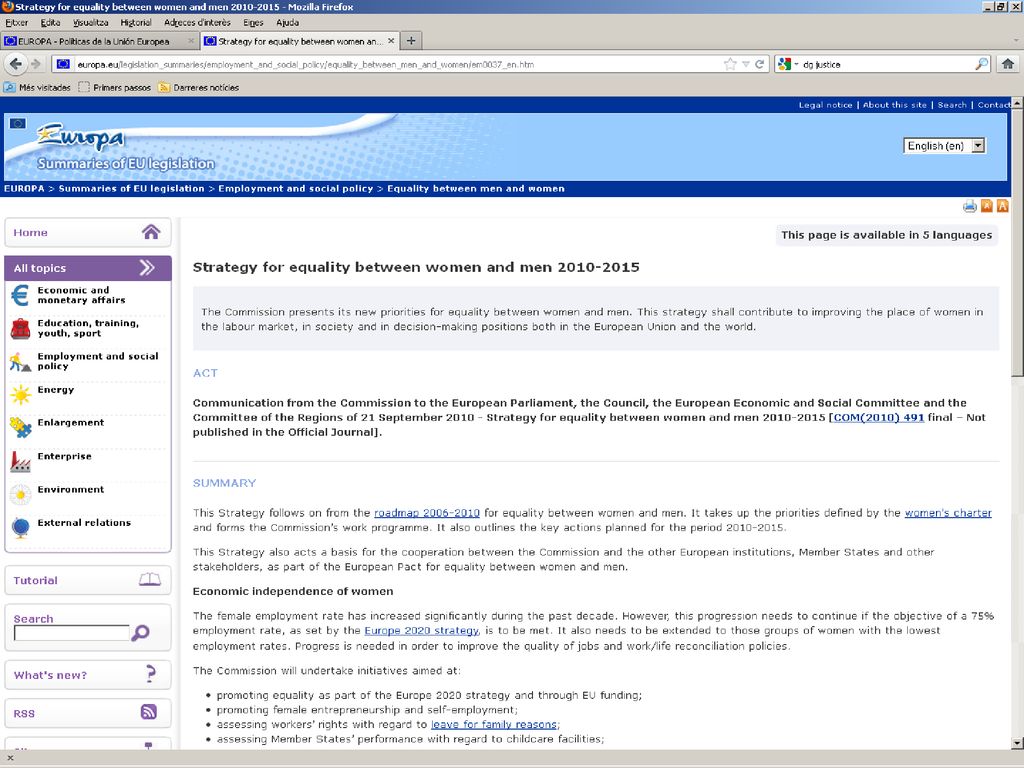Click the page scrollbar down arrow
1024x768 pixels.
tap(1017, 743)
